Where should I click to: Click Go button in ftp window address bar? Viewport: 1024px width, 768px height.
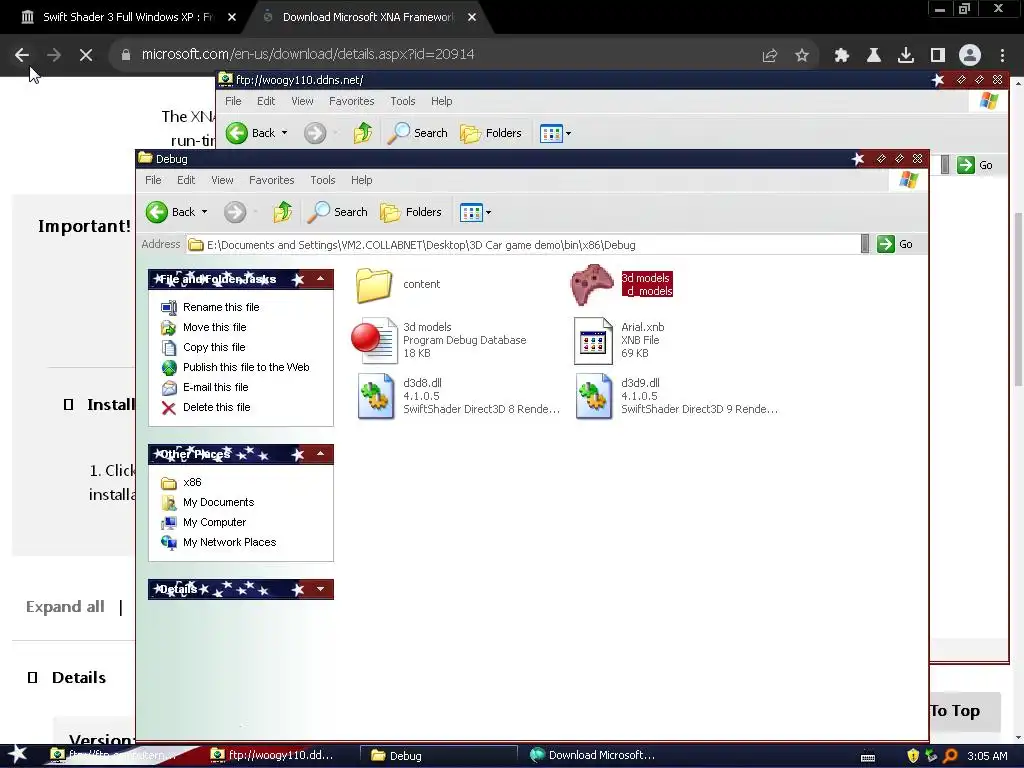point(975,165)
